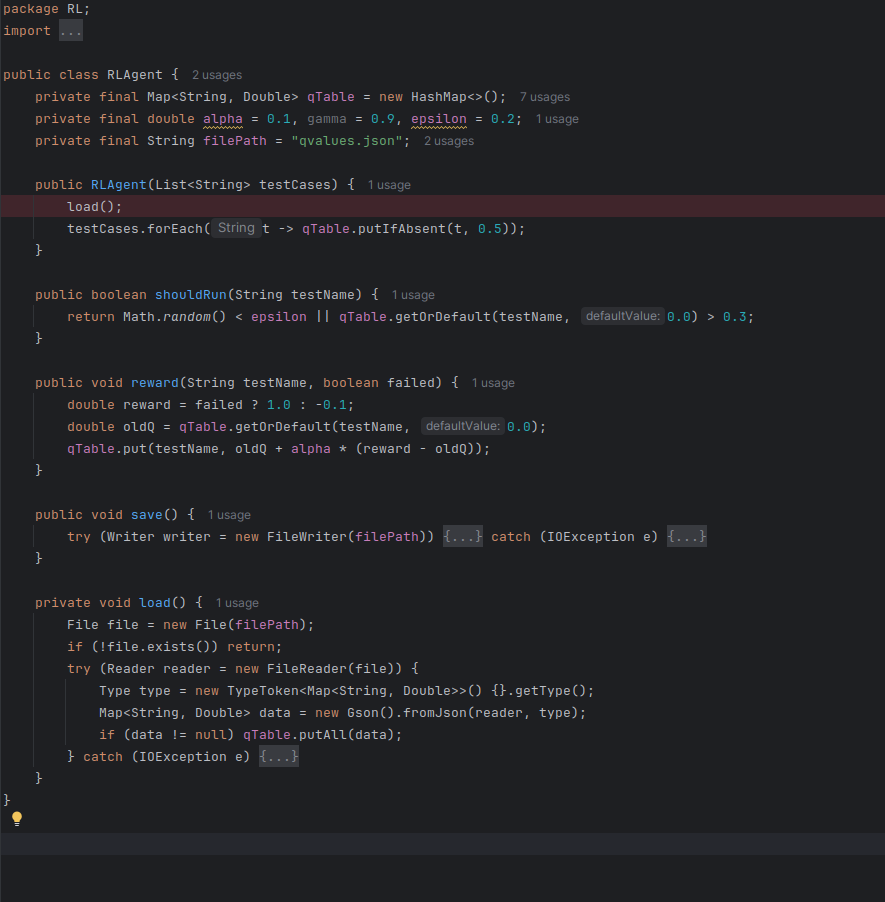Show usage hint beside shouldRun method
Screen dimensions: 885x902
pos(413,295)
